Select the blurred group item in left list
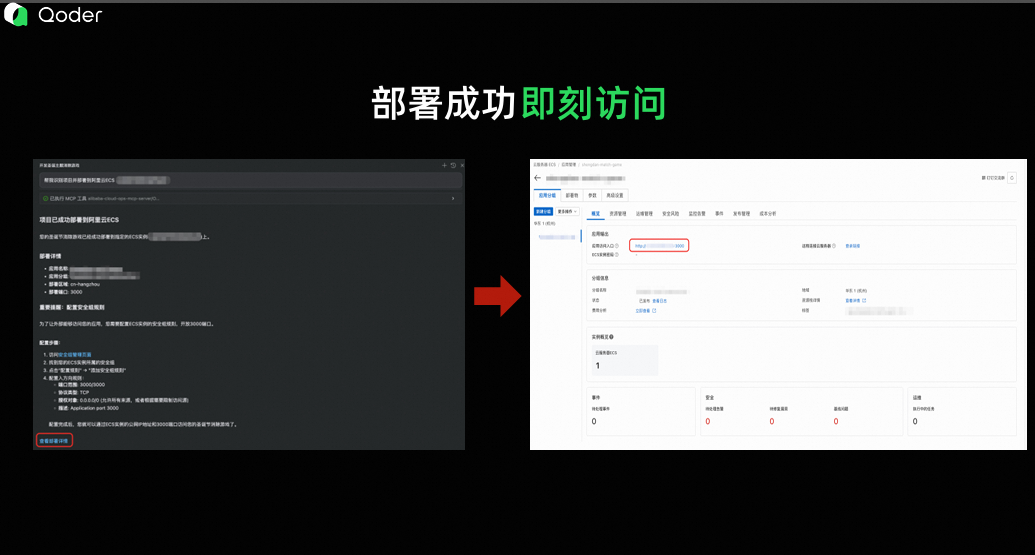The image size is (1035, 555). (x=556, y=237)
